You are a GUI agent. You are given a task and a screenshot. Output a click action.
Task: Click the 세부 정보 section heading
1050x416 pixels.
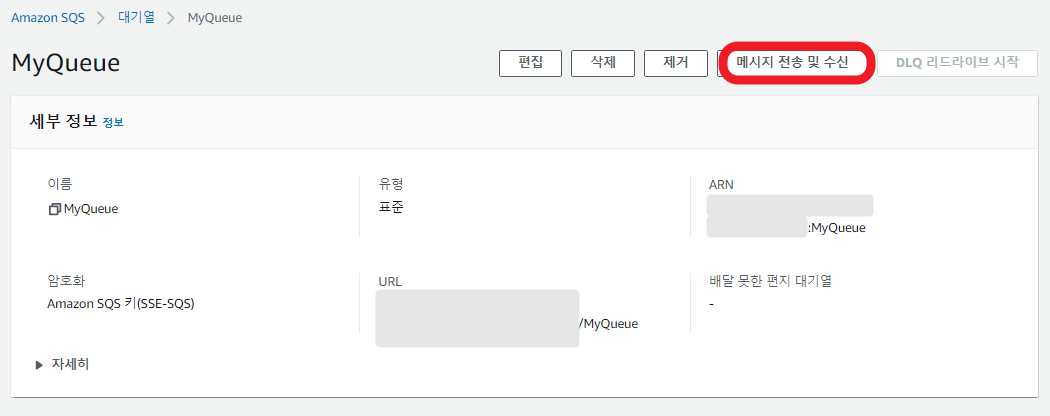click(x=64, y=122)
